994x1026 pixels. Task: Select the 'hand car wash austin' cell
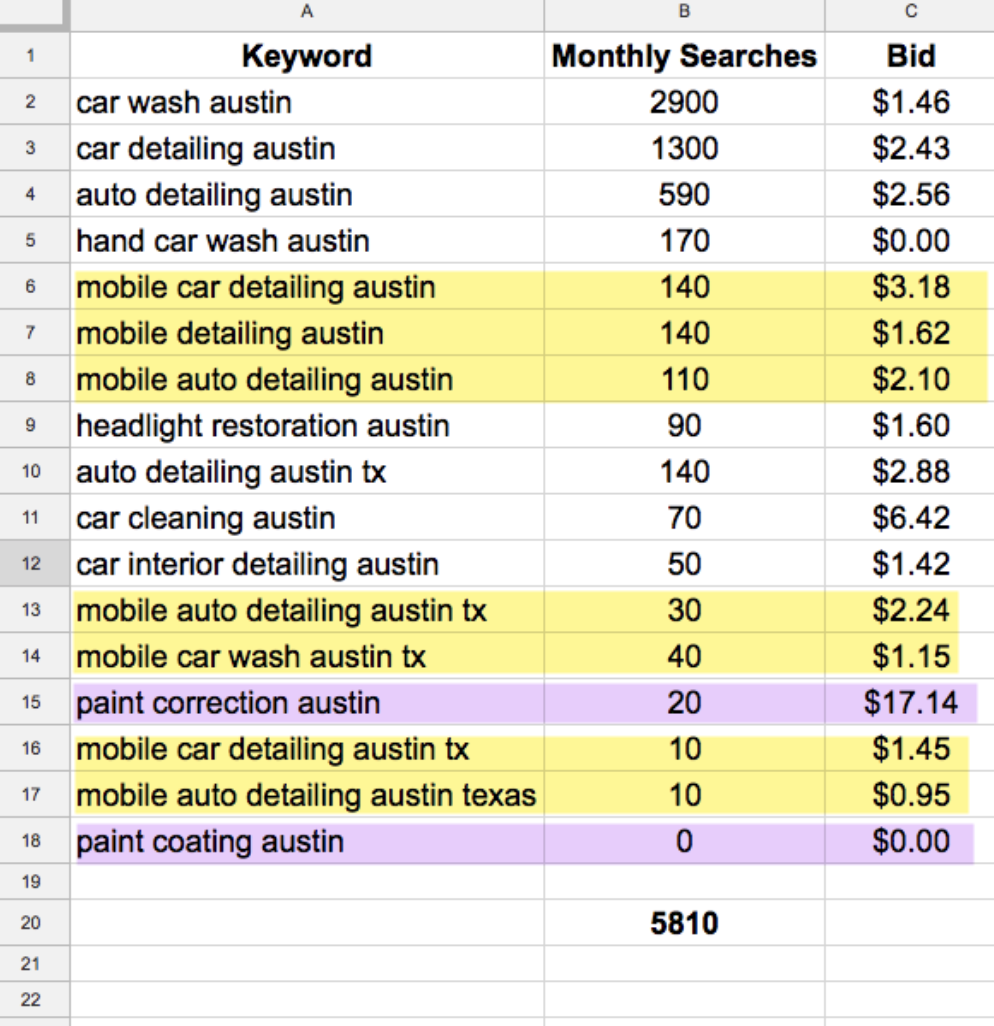pos(306,241)
